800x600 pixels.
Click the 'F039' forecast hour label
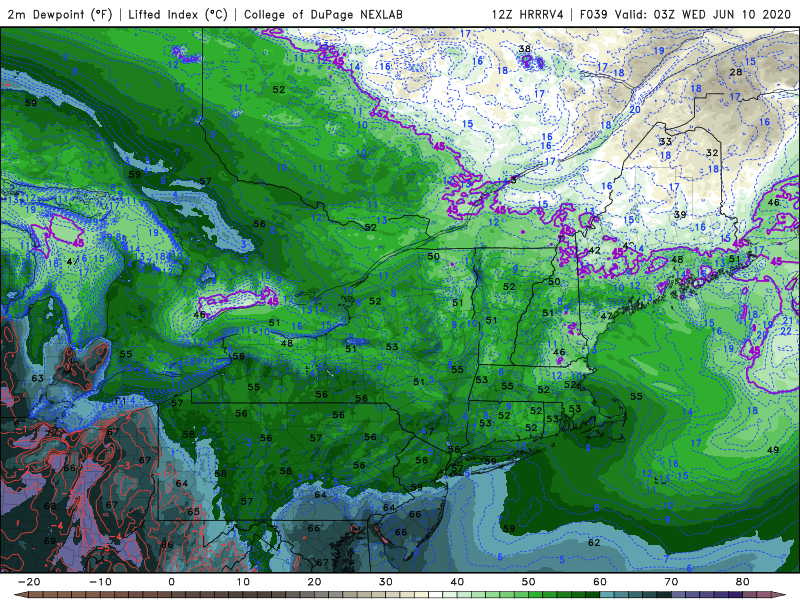point(593,14)
